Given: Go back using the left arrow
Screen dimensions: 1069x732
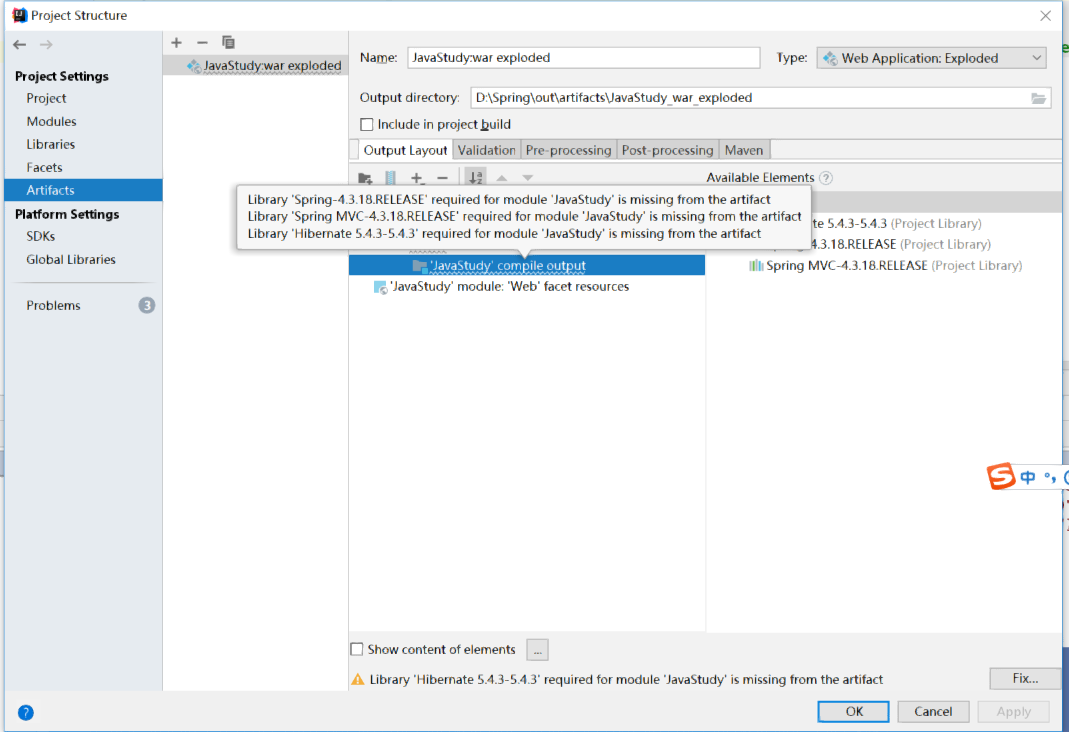Looking at the screenshot, I should [x=20, y=45].
